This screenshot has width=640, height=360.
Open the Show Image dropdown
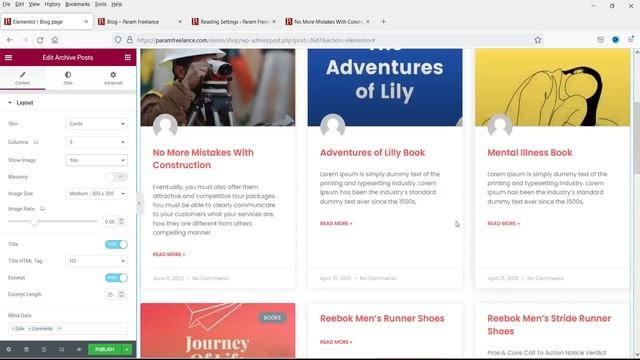pyautogui.click(x=96, y=160)
